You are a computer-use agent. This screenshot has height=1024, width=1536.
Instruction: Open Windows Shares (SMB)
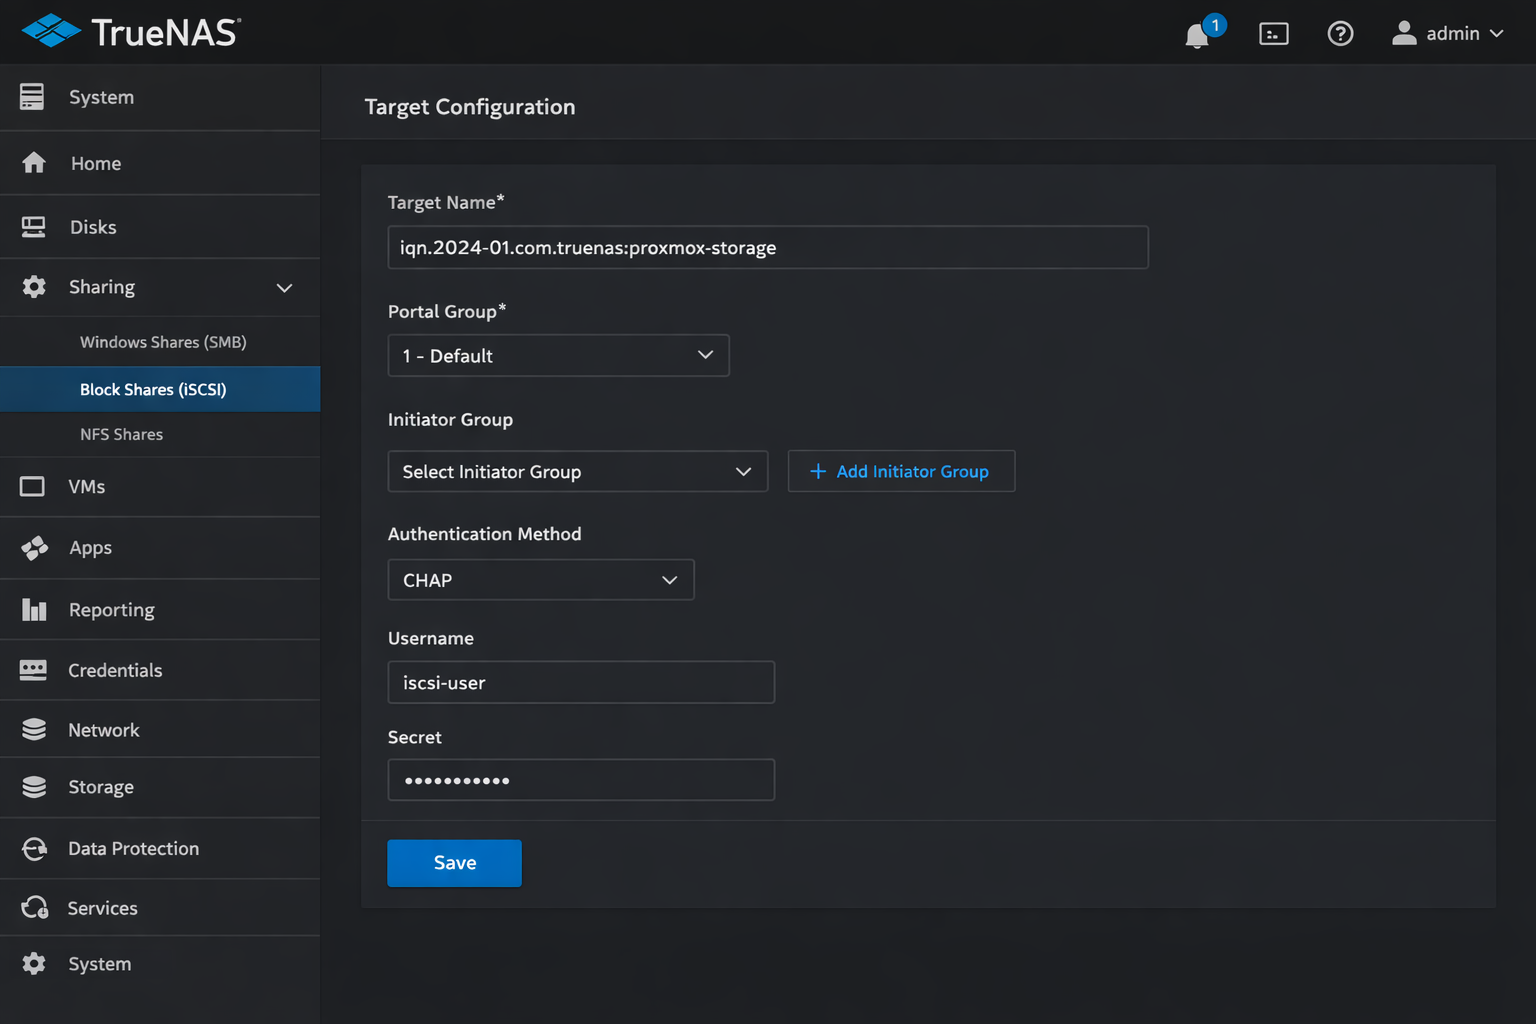click(x=162, y=341)
